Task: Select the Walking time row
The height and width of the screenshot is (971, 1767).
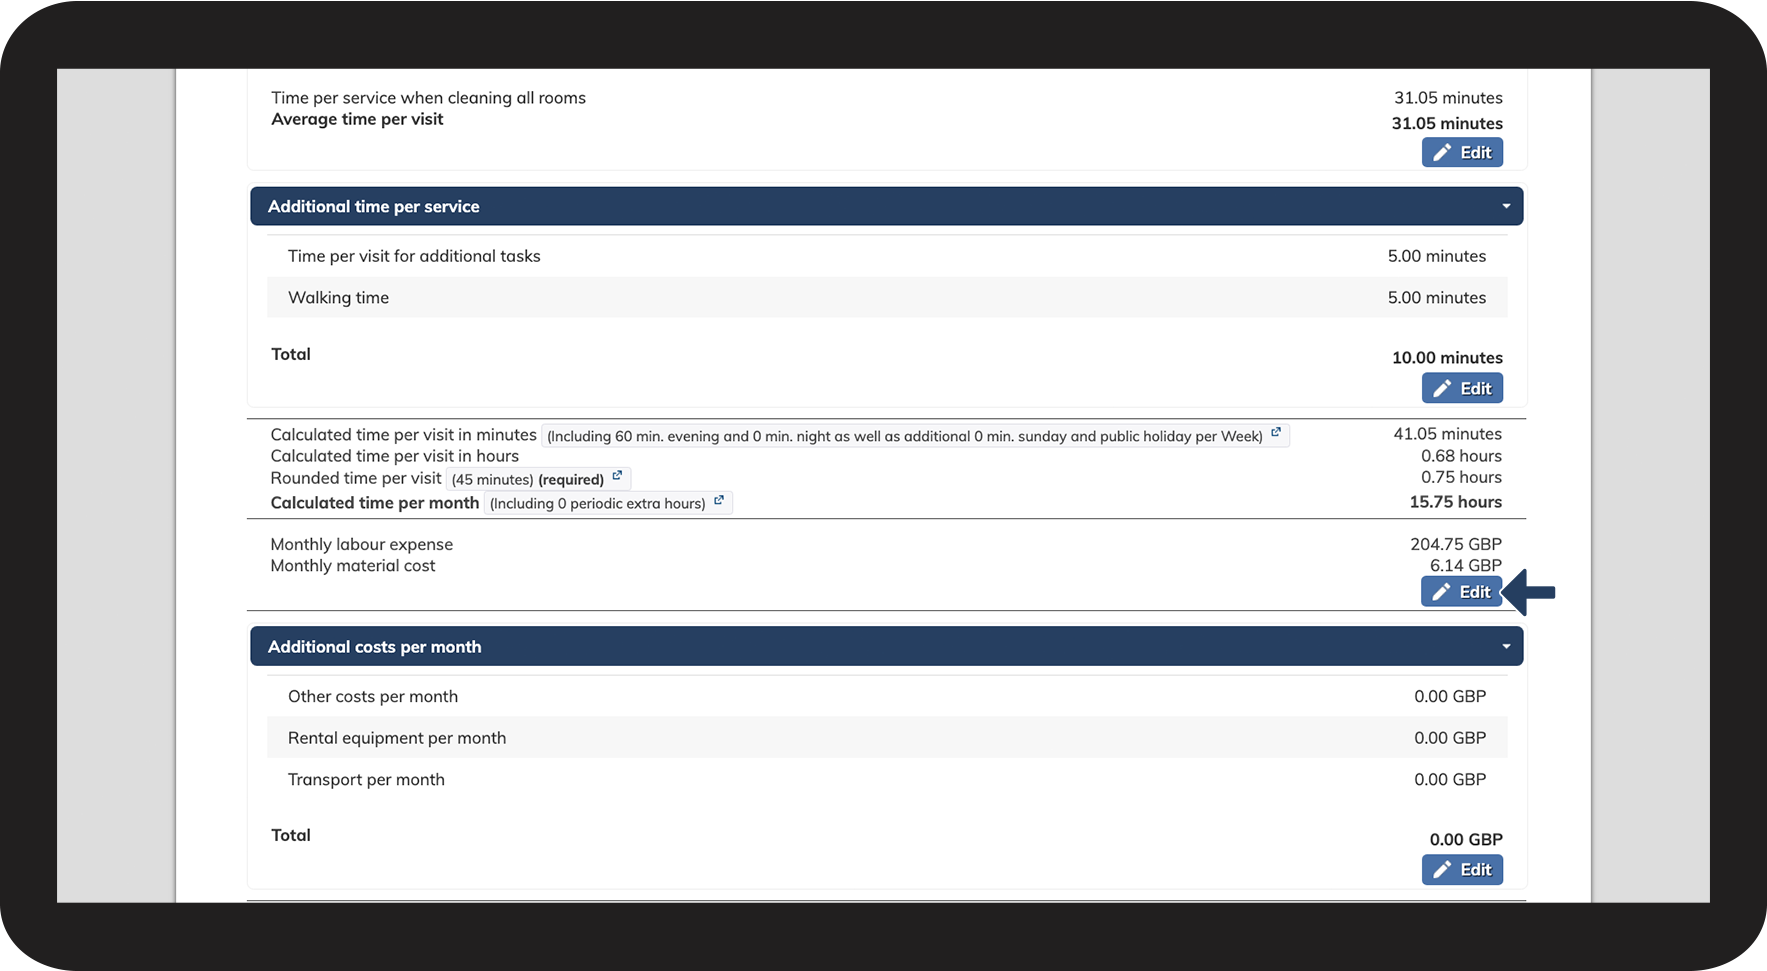Action: pyautogui.click(x=886, y=298)
